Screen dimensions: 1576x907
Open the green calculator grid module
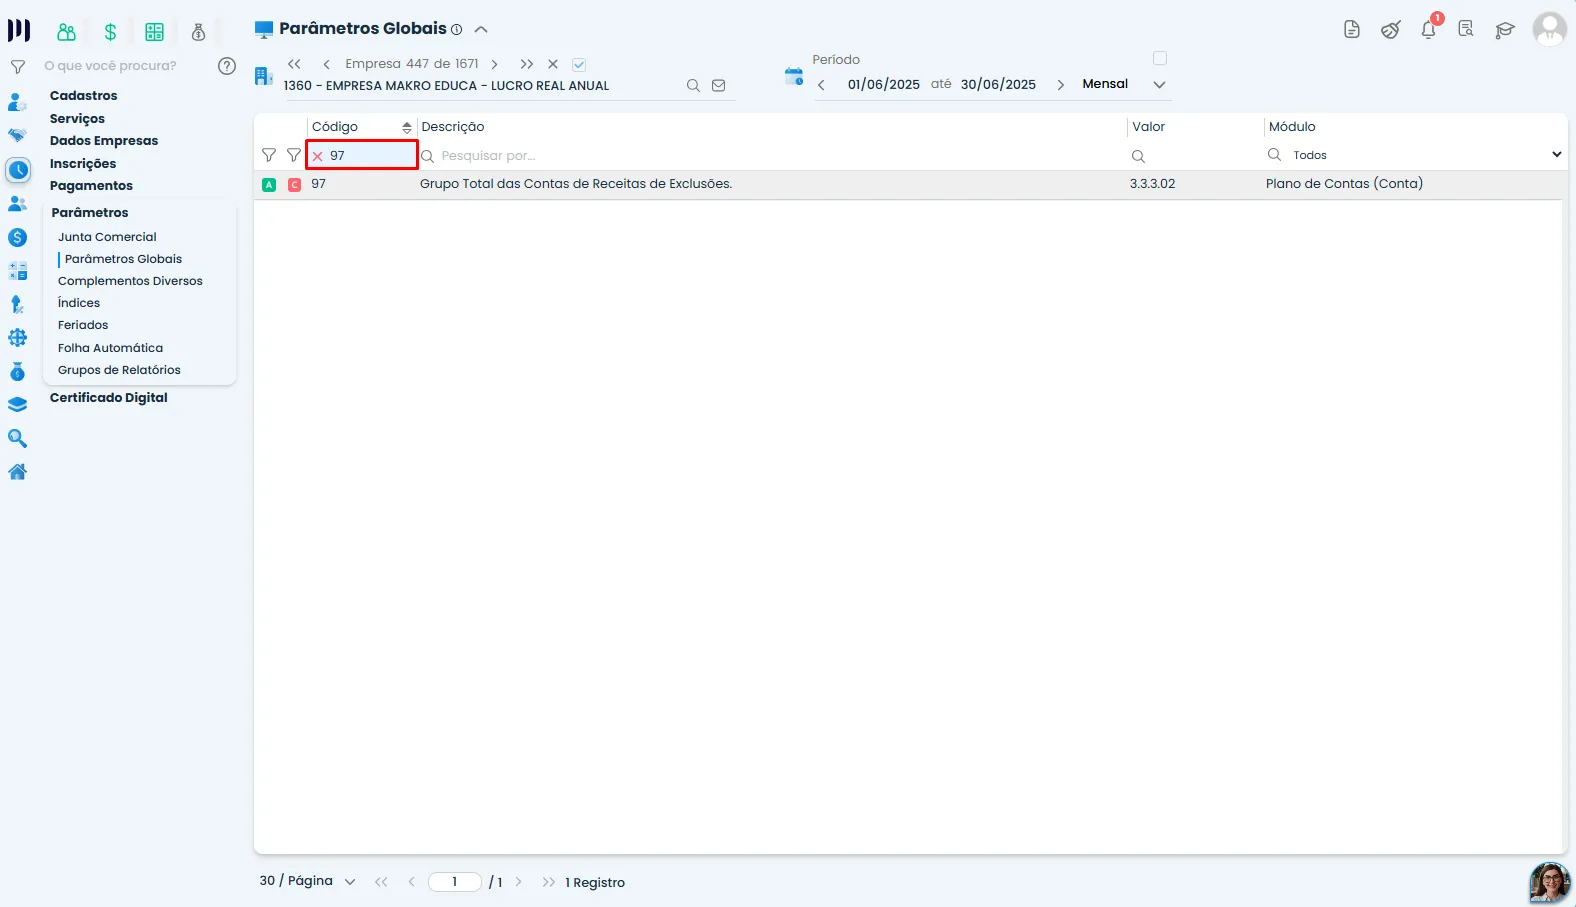(154, 32)
